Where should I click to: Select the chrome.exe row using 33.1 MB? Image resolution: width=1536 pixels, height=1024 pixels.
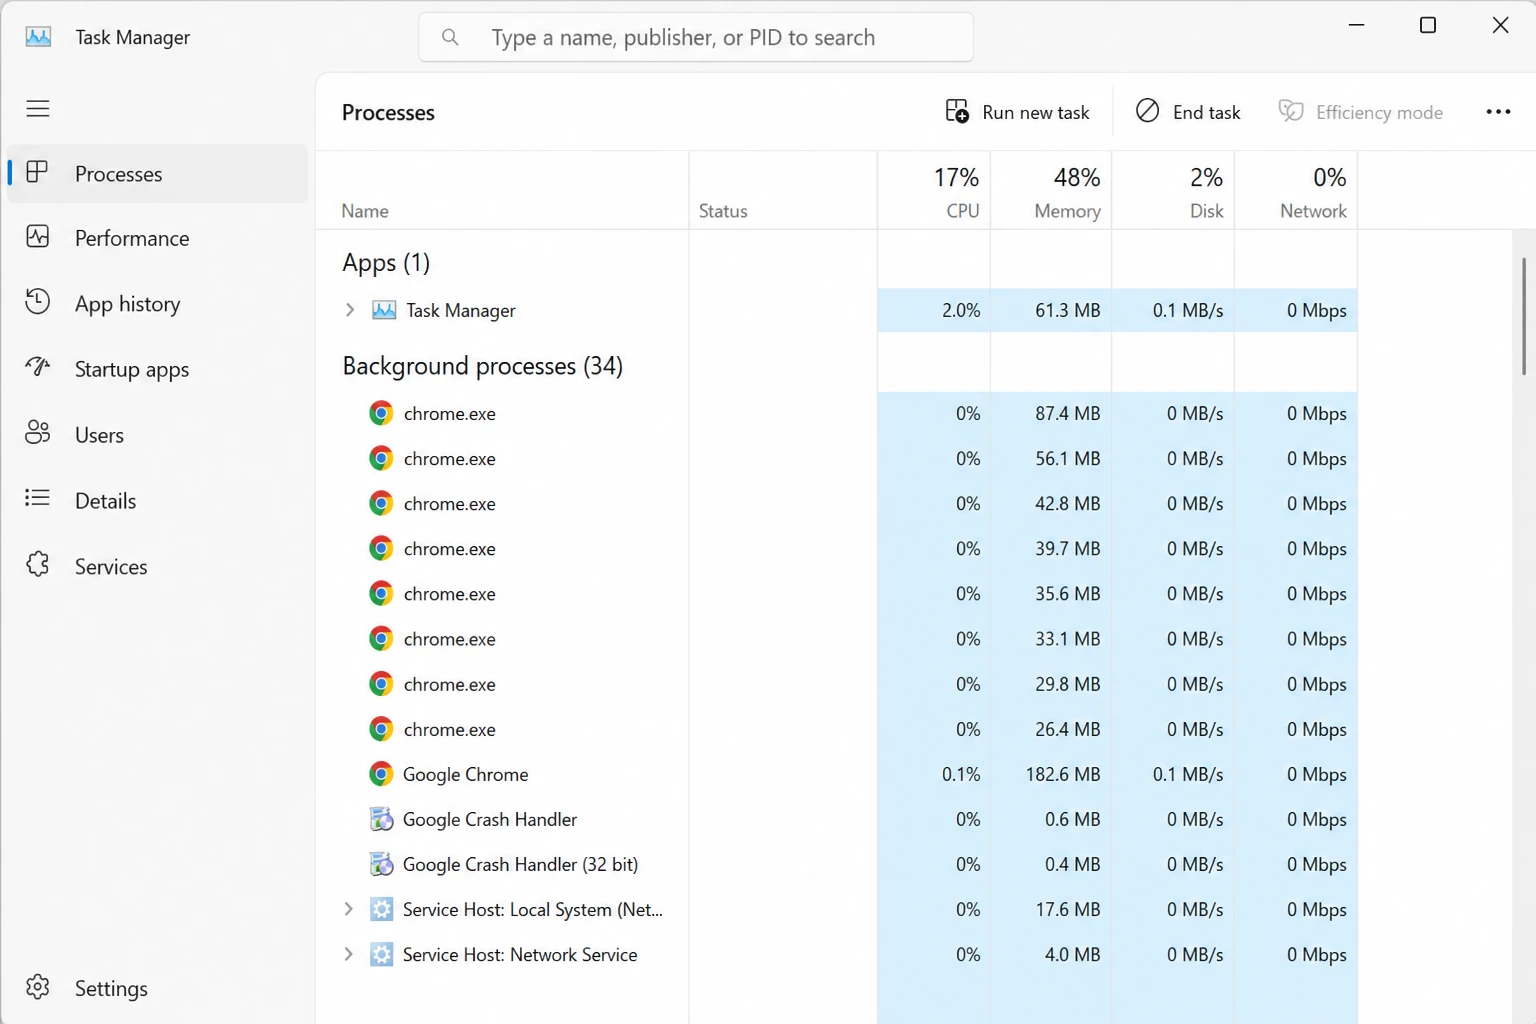pyautogui.click(x=837, y=638)
